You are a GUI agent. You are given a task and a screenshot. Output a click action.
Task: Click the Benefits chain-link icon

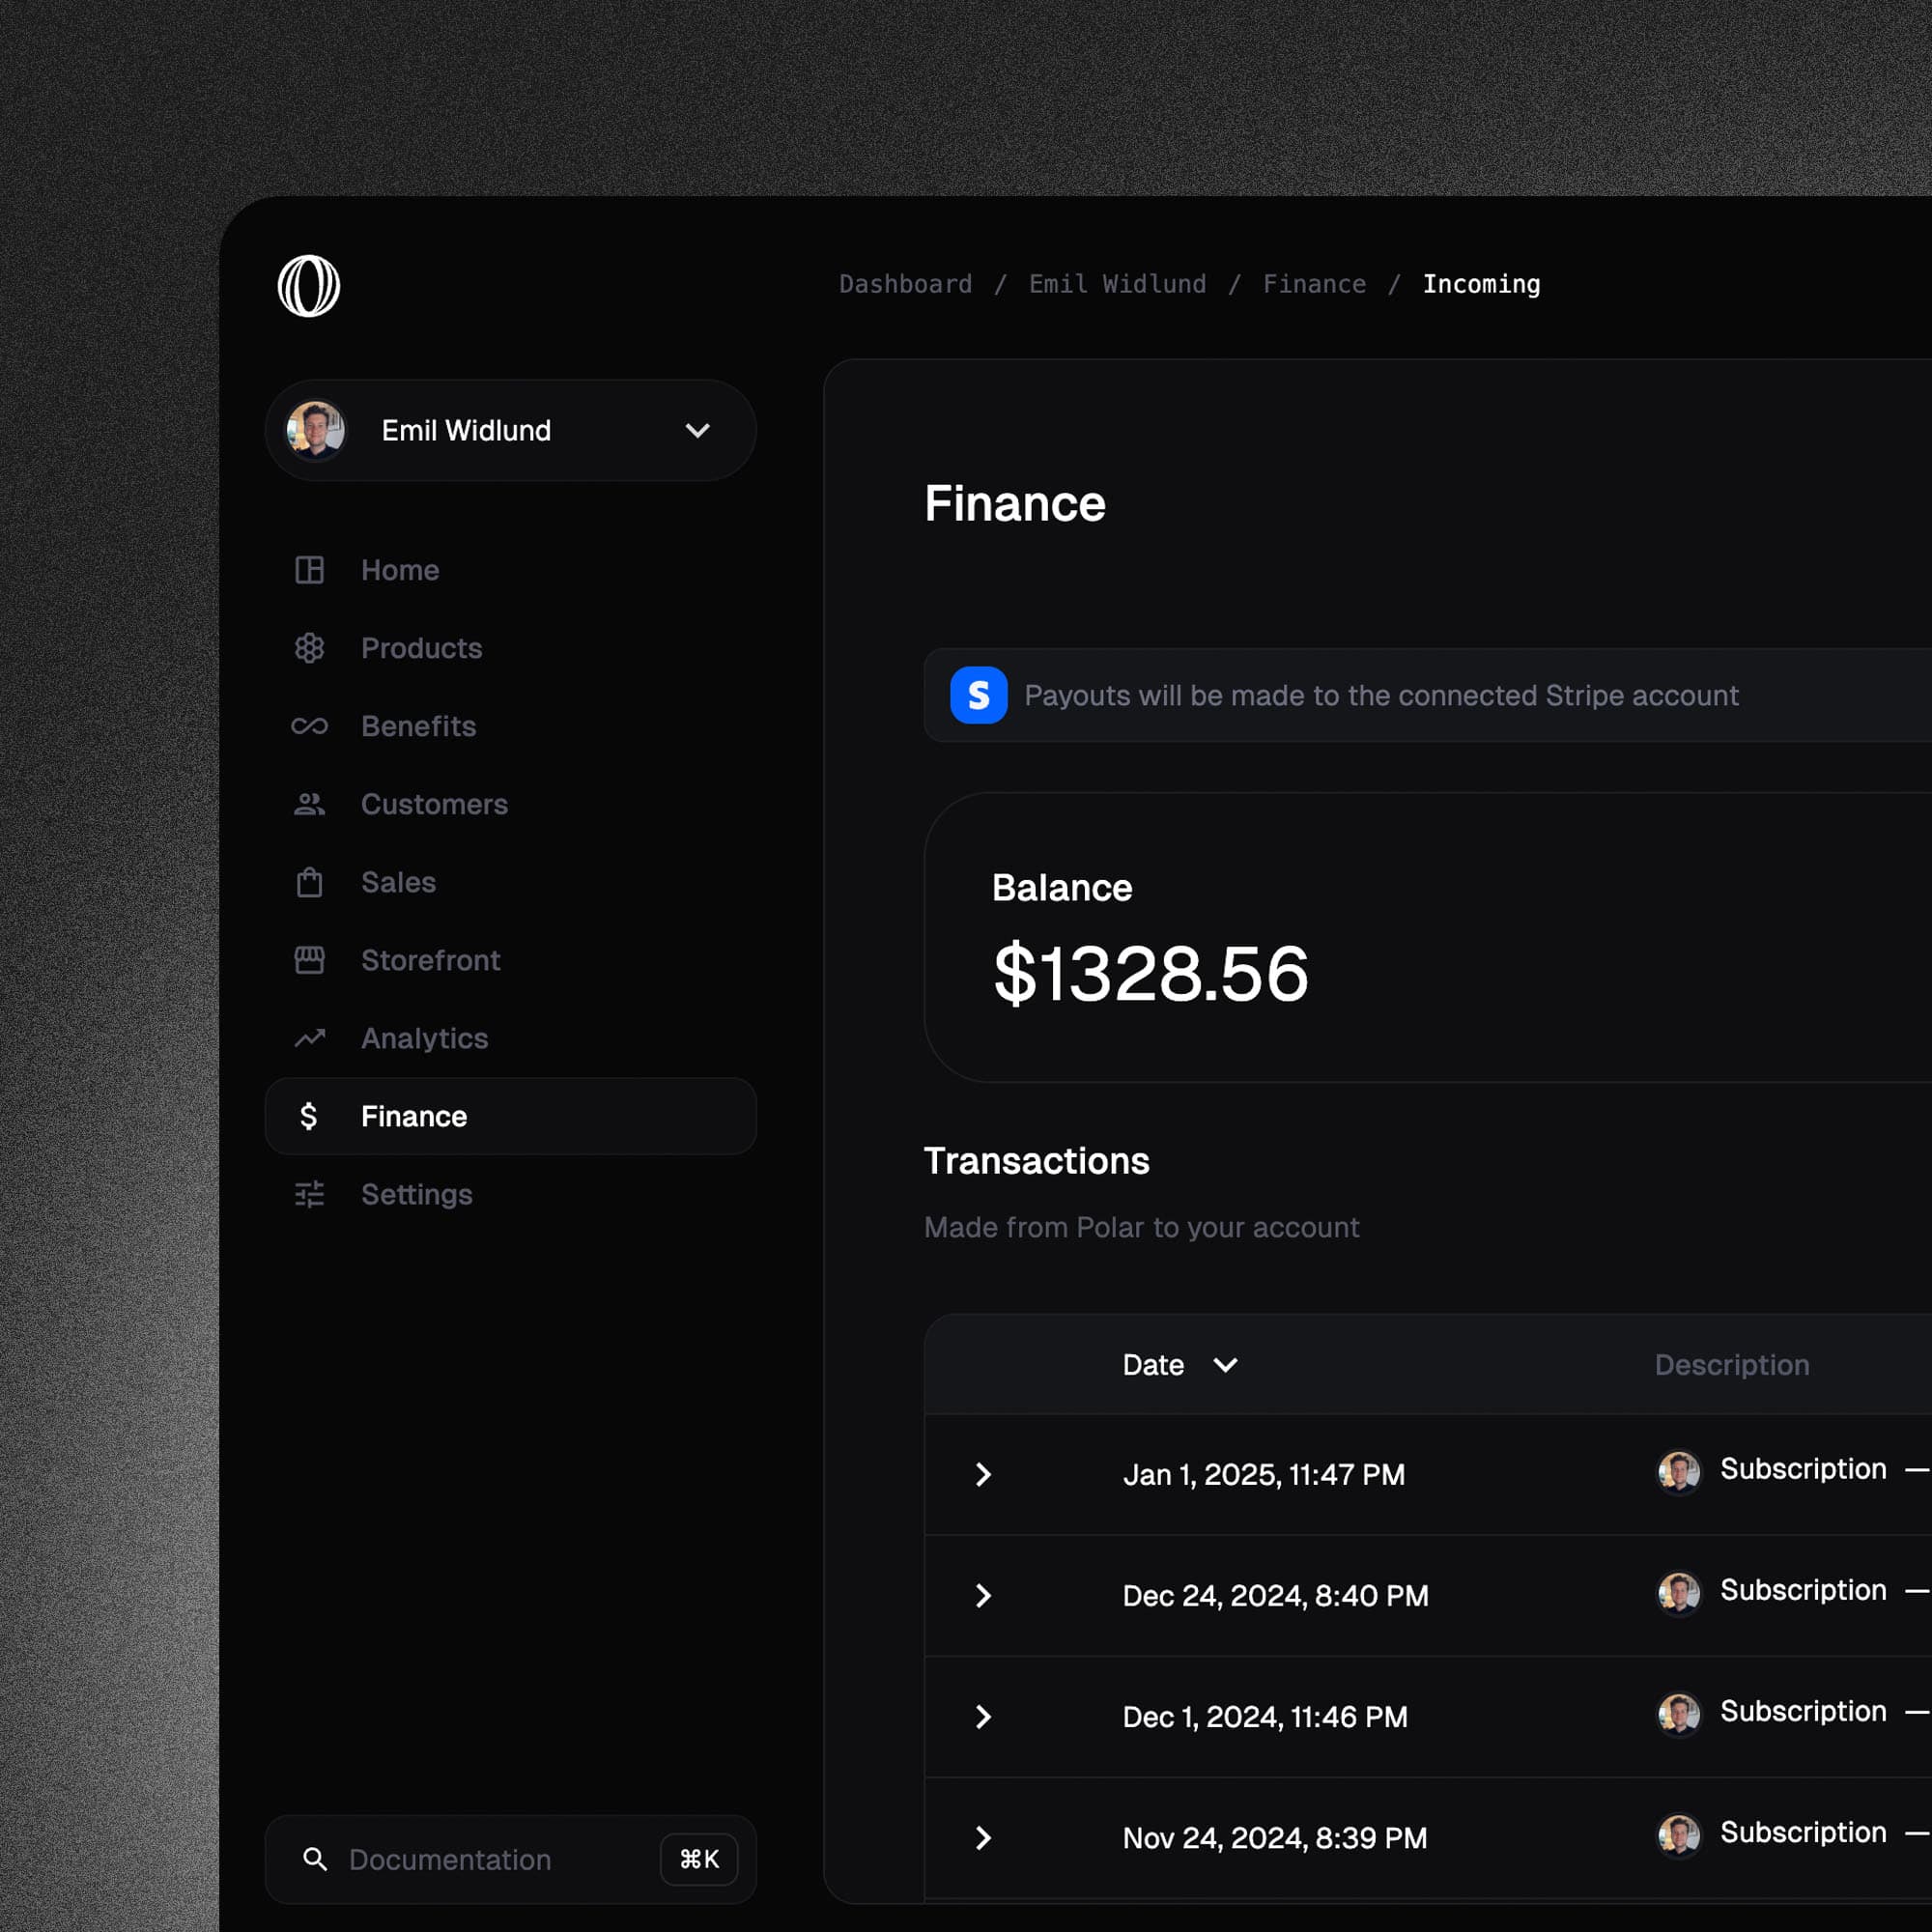(x=309, y=725)
